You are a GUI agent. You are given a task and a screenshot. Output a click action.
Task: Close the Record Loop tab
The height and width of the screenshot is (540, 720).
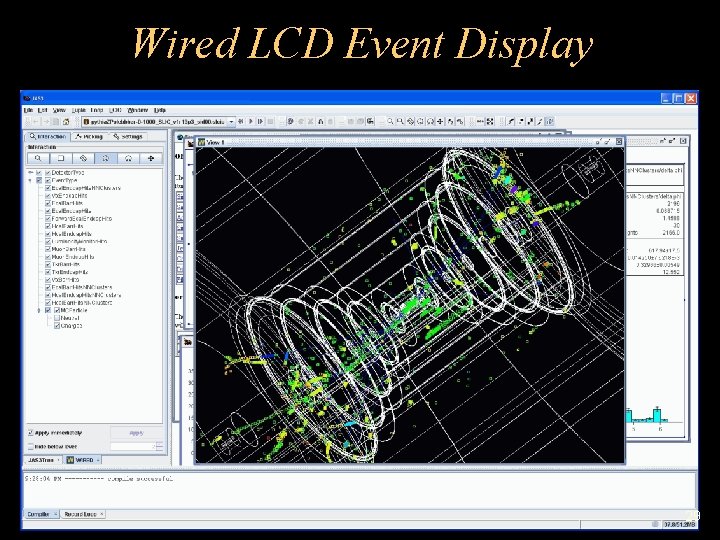(x=101, y=514)
